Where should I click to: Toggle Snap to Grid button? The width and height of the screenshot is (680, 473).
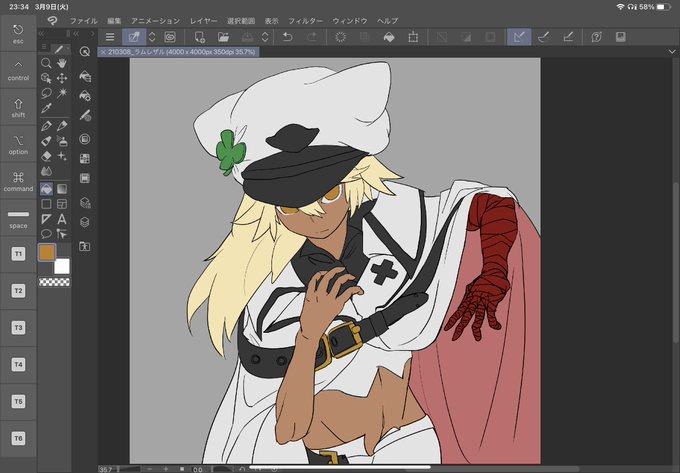tap(568, 37)
